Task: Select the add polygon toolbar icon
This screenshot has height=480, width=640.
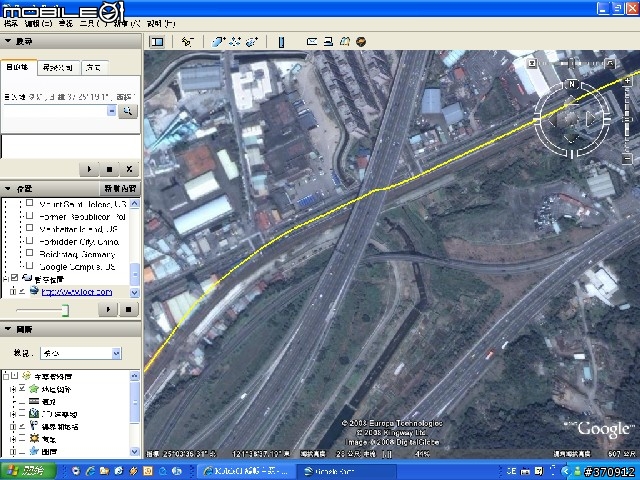Action: pyautogui.click(x=218, y=42)
